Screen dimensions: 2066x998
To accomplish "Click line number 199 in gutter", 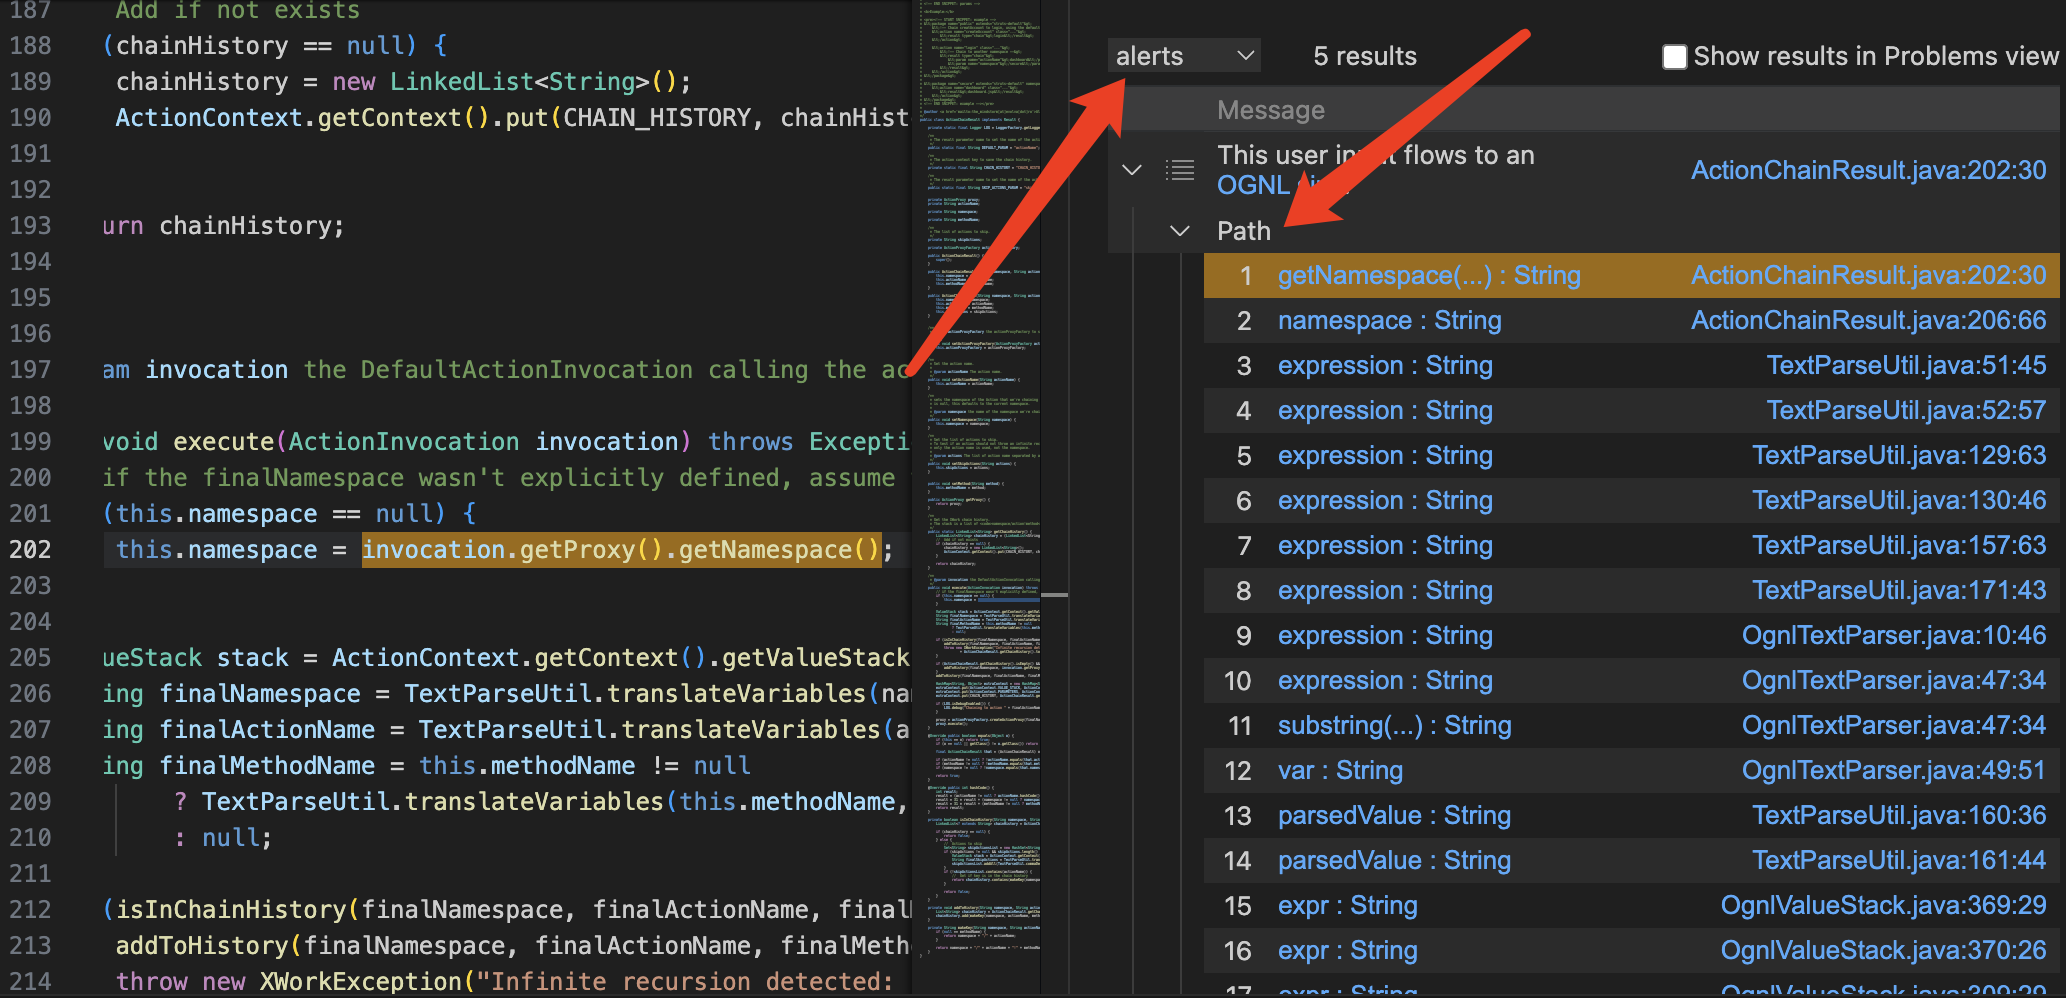I will (30, 442).
